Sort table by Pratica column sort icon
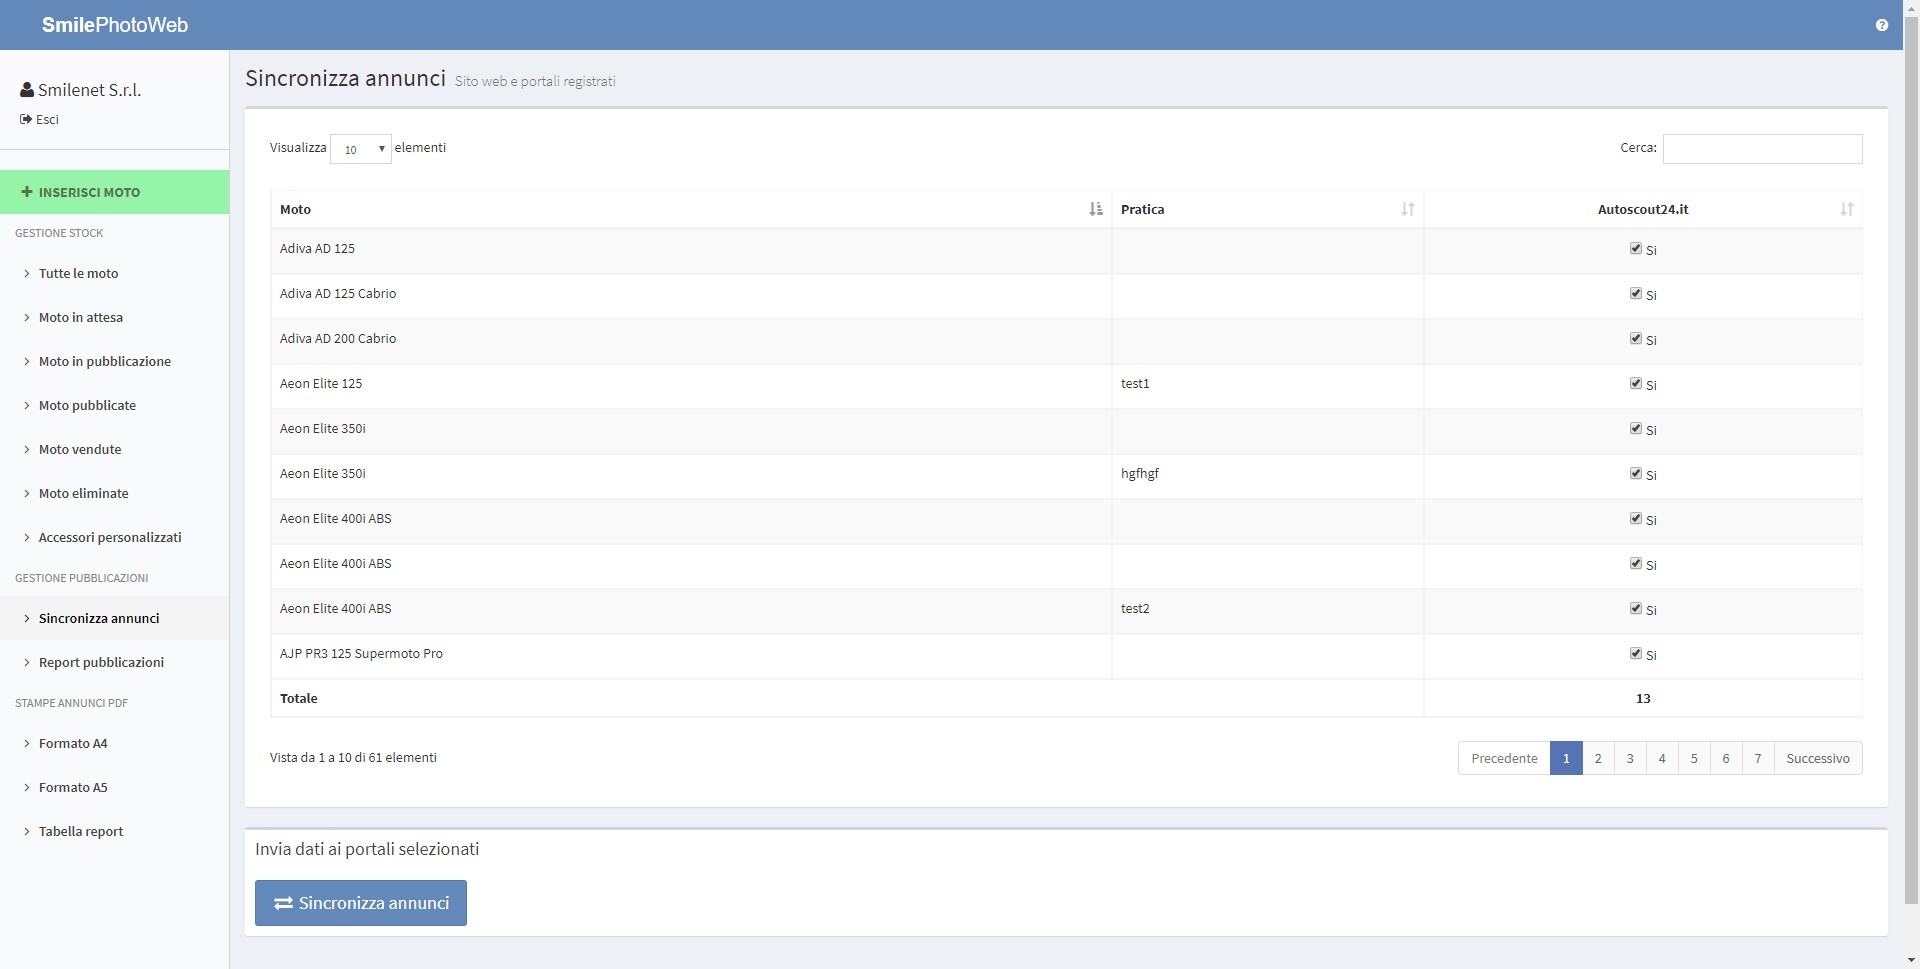 [1408, 209]
